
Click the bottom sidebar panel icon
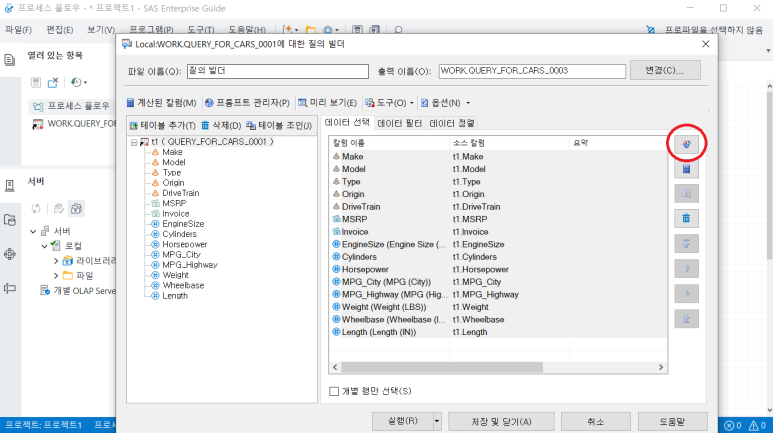10,289
